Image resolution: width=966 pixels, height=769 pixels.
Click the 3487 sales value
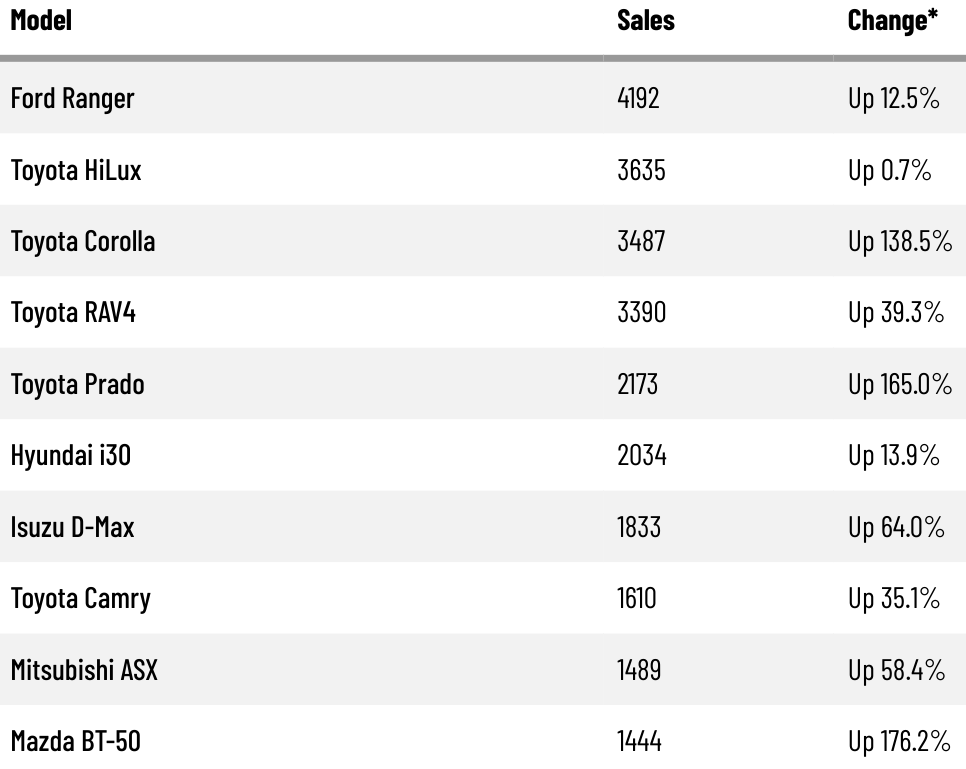641,242
